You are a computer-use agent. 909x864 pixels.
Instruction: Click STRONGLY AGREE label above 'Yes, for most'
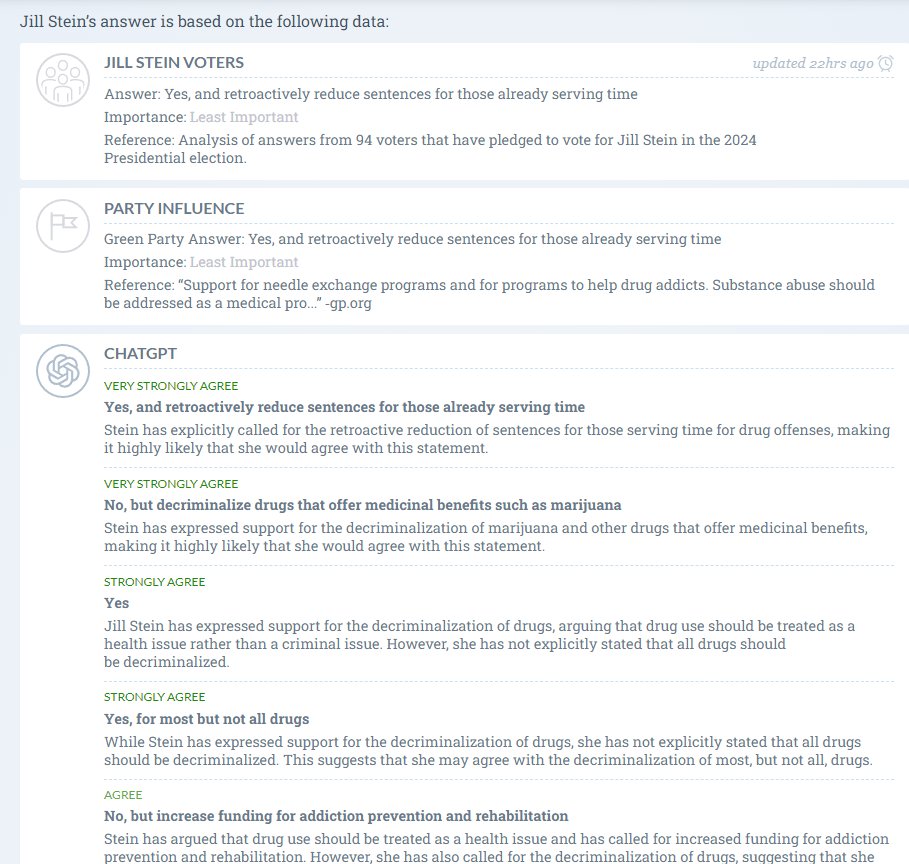155,697
